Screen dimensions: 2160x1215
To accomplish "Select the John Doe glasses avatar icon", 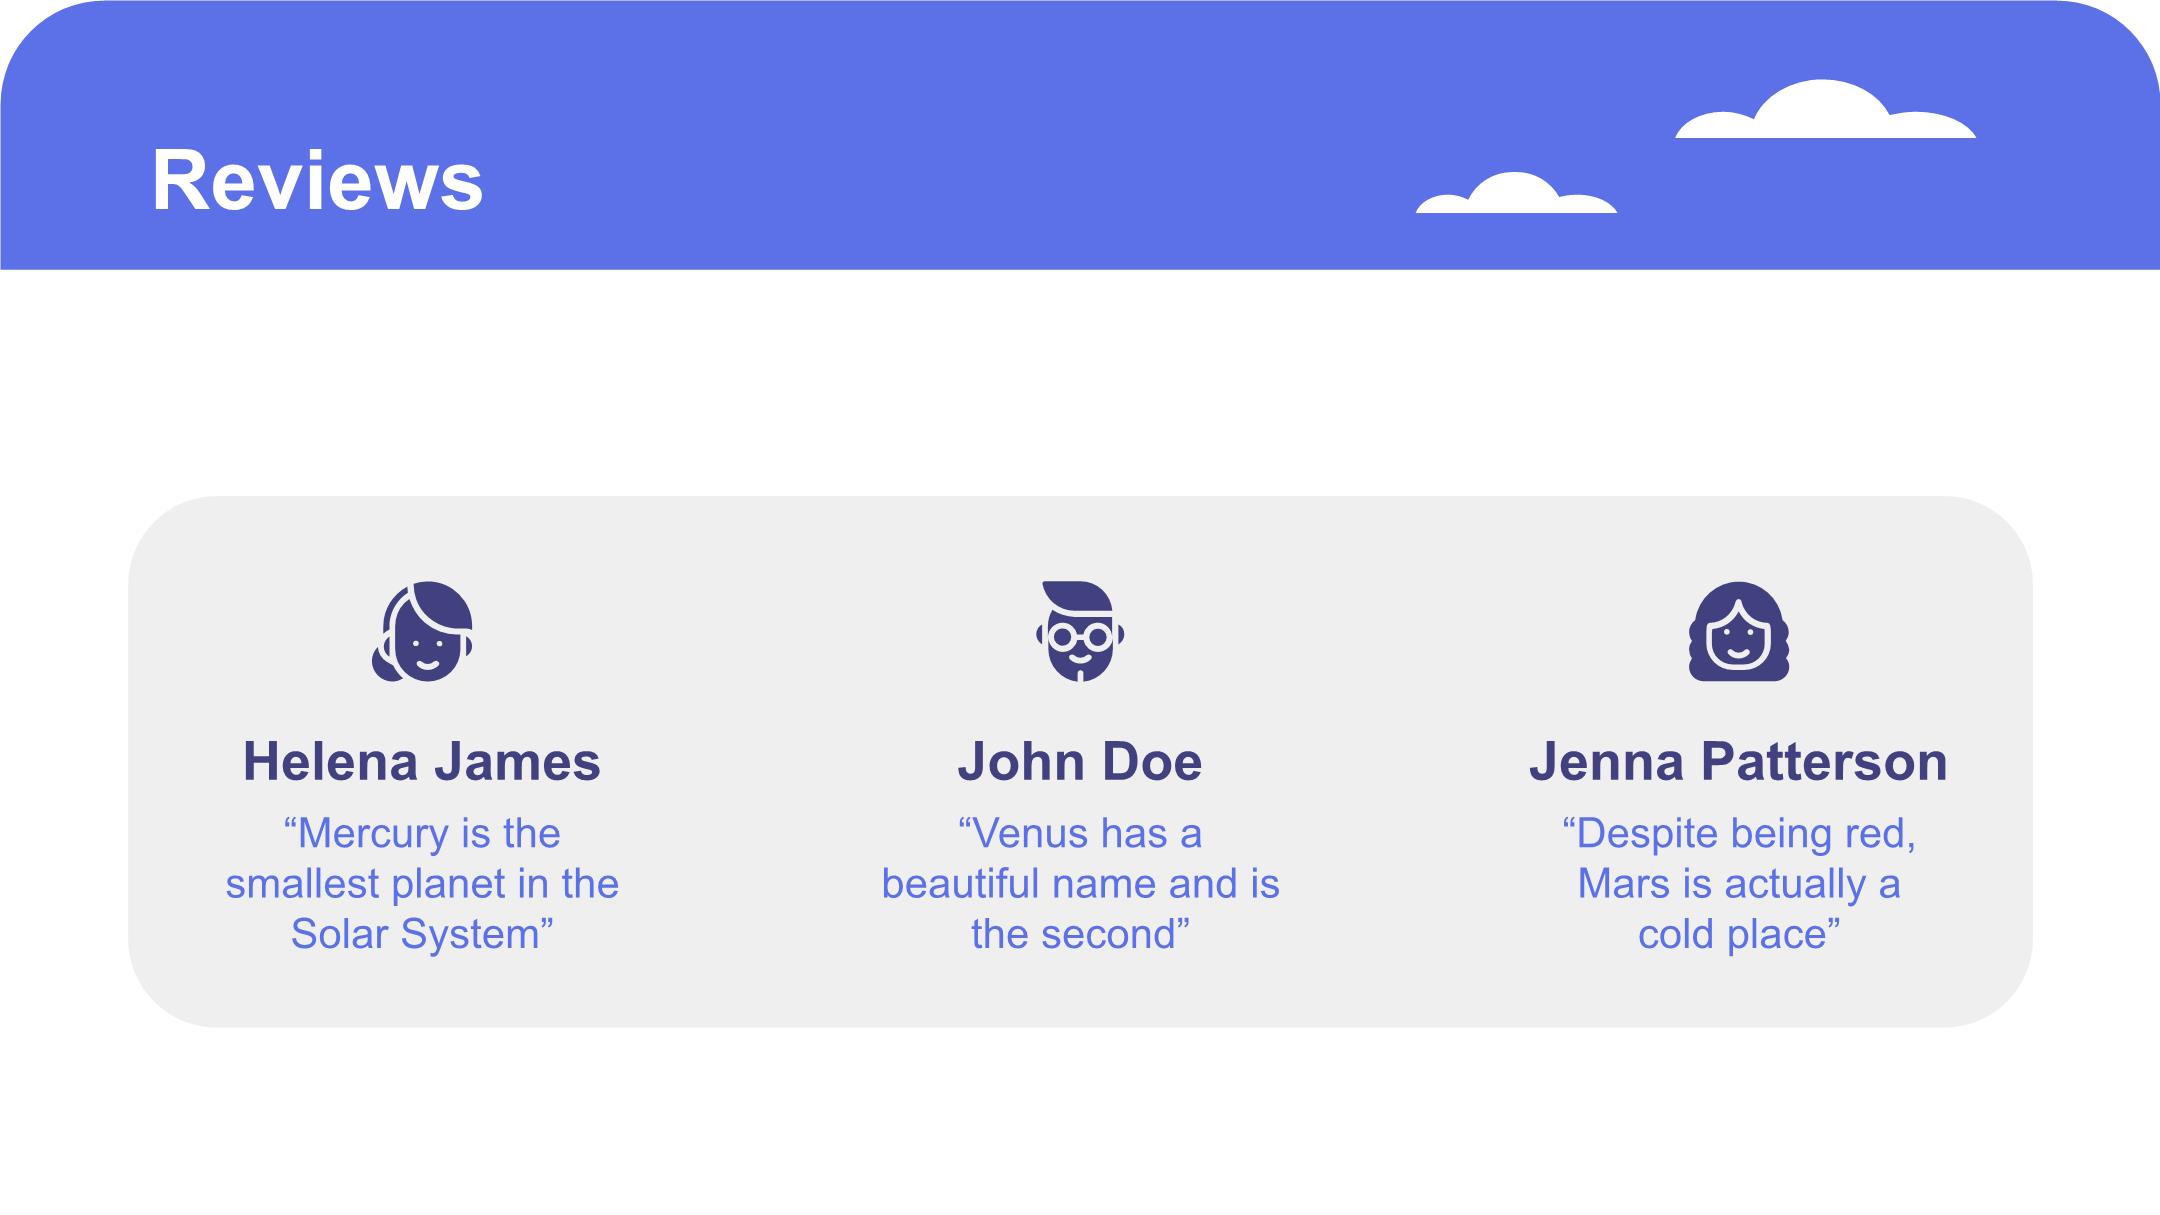I will pos(1080,631).
